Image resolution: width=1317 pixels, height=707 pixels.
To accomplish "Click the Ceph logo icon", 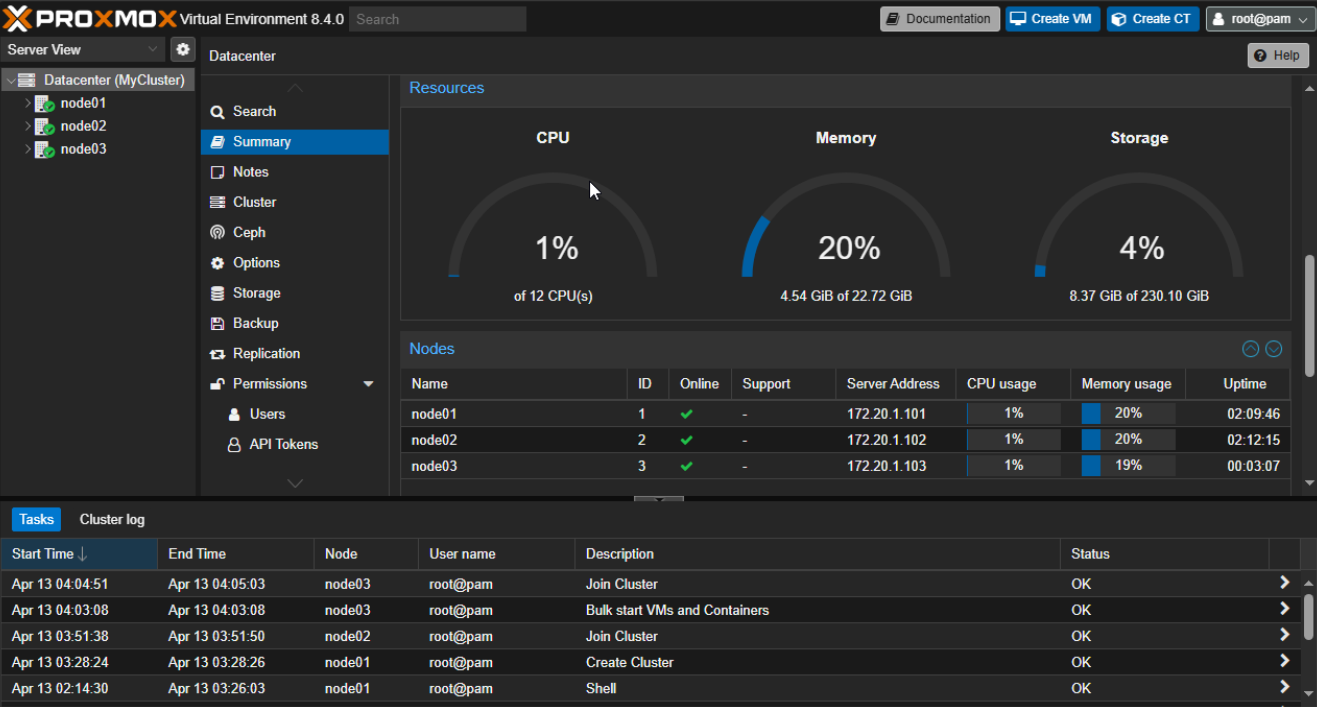I will click(x=217, y=232).
